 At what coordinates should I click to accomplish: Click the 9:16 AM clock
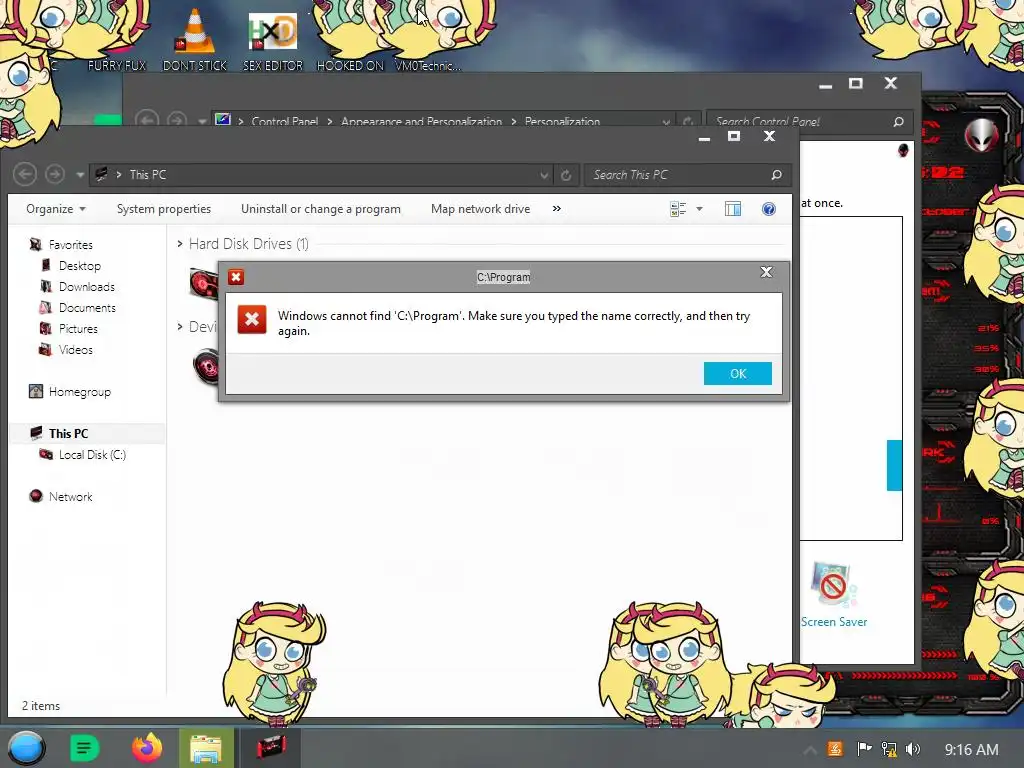click(x=971, y=750)
